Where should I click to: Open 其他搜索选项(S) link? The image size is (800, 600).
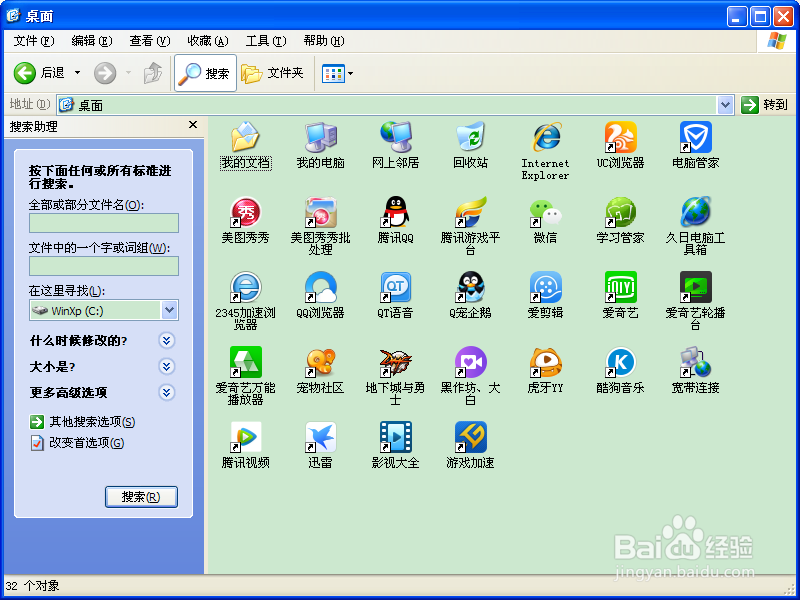point(83,422)
